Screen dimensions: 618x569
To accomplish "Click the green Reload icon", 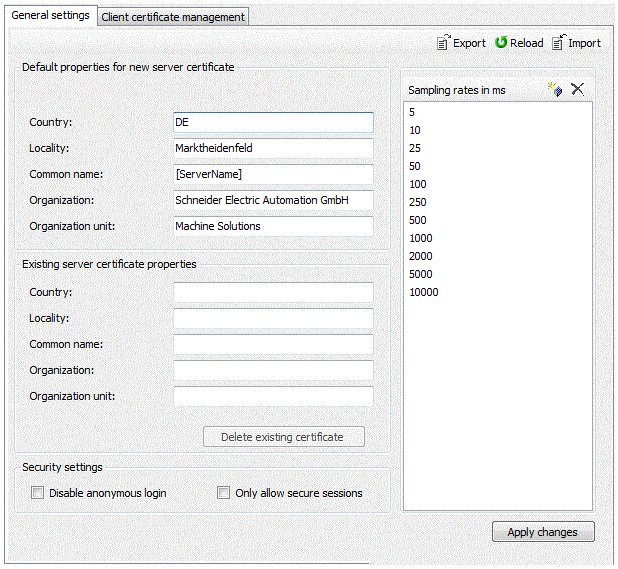I will click(501, 43).
